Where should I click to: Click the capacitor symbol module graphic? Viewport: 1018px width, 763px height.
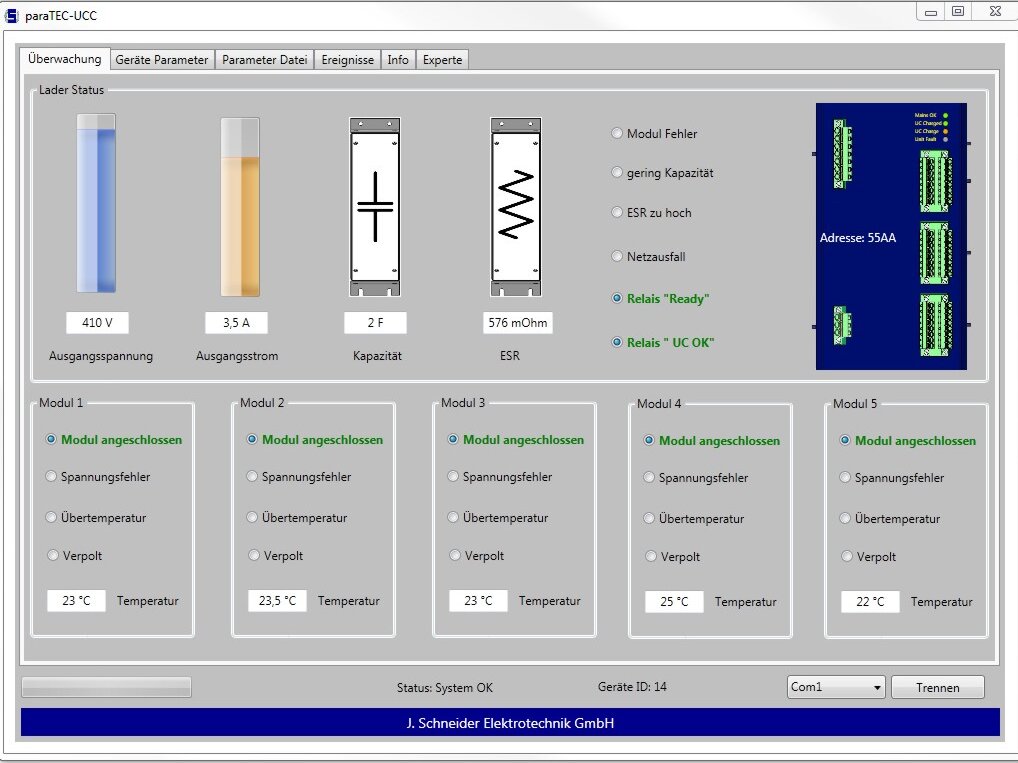(x=375, y=207)
